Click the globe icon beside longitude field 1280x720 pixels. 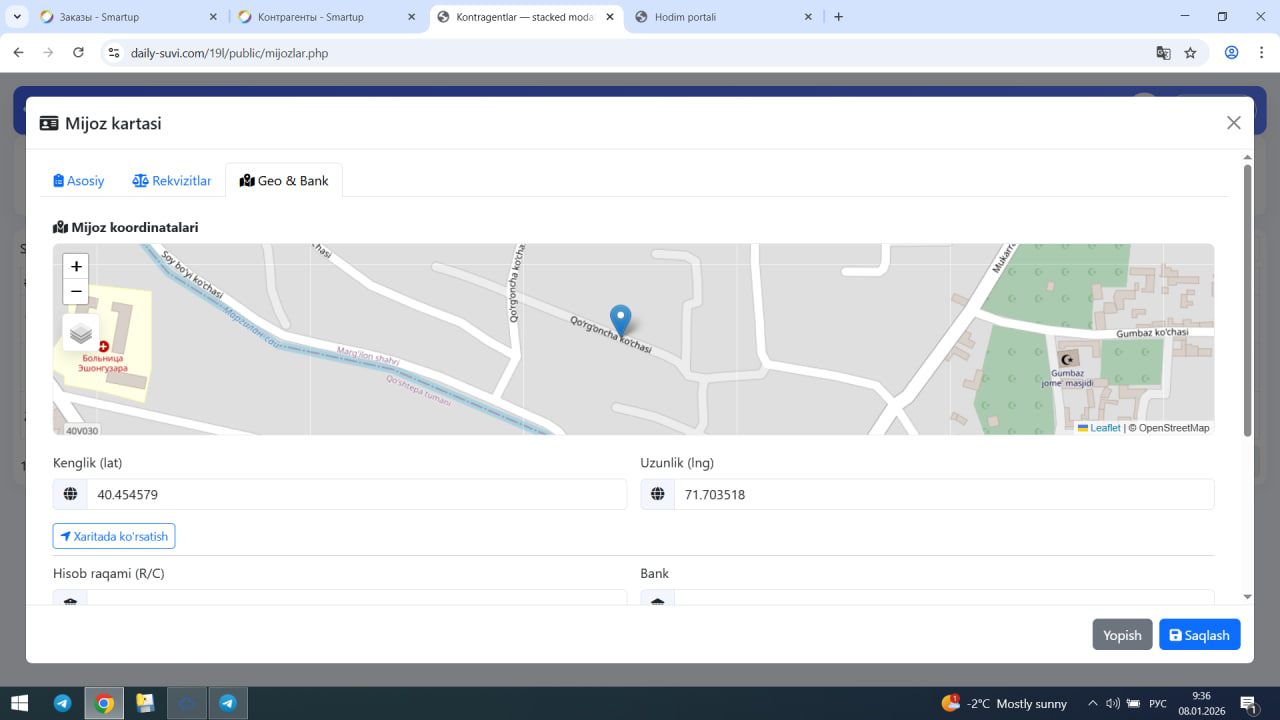[658, 494]
